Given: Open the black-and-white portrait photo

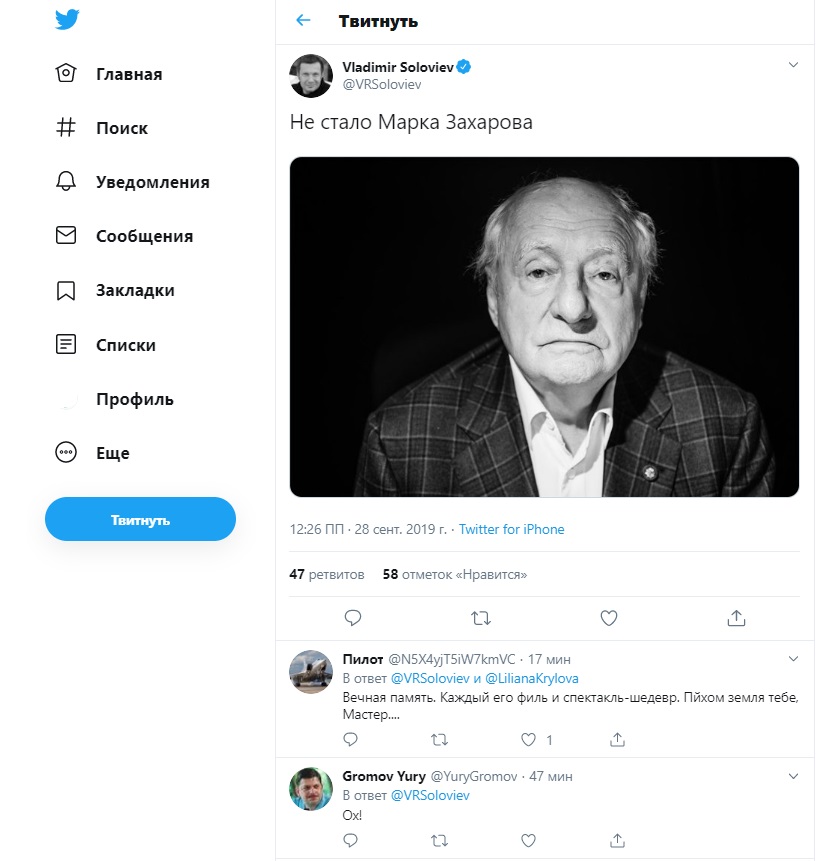Looking at the screenshot, I should [x=544, y=327].
